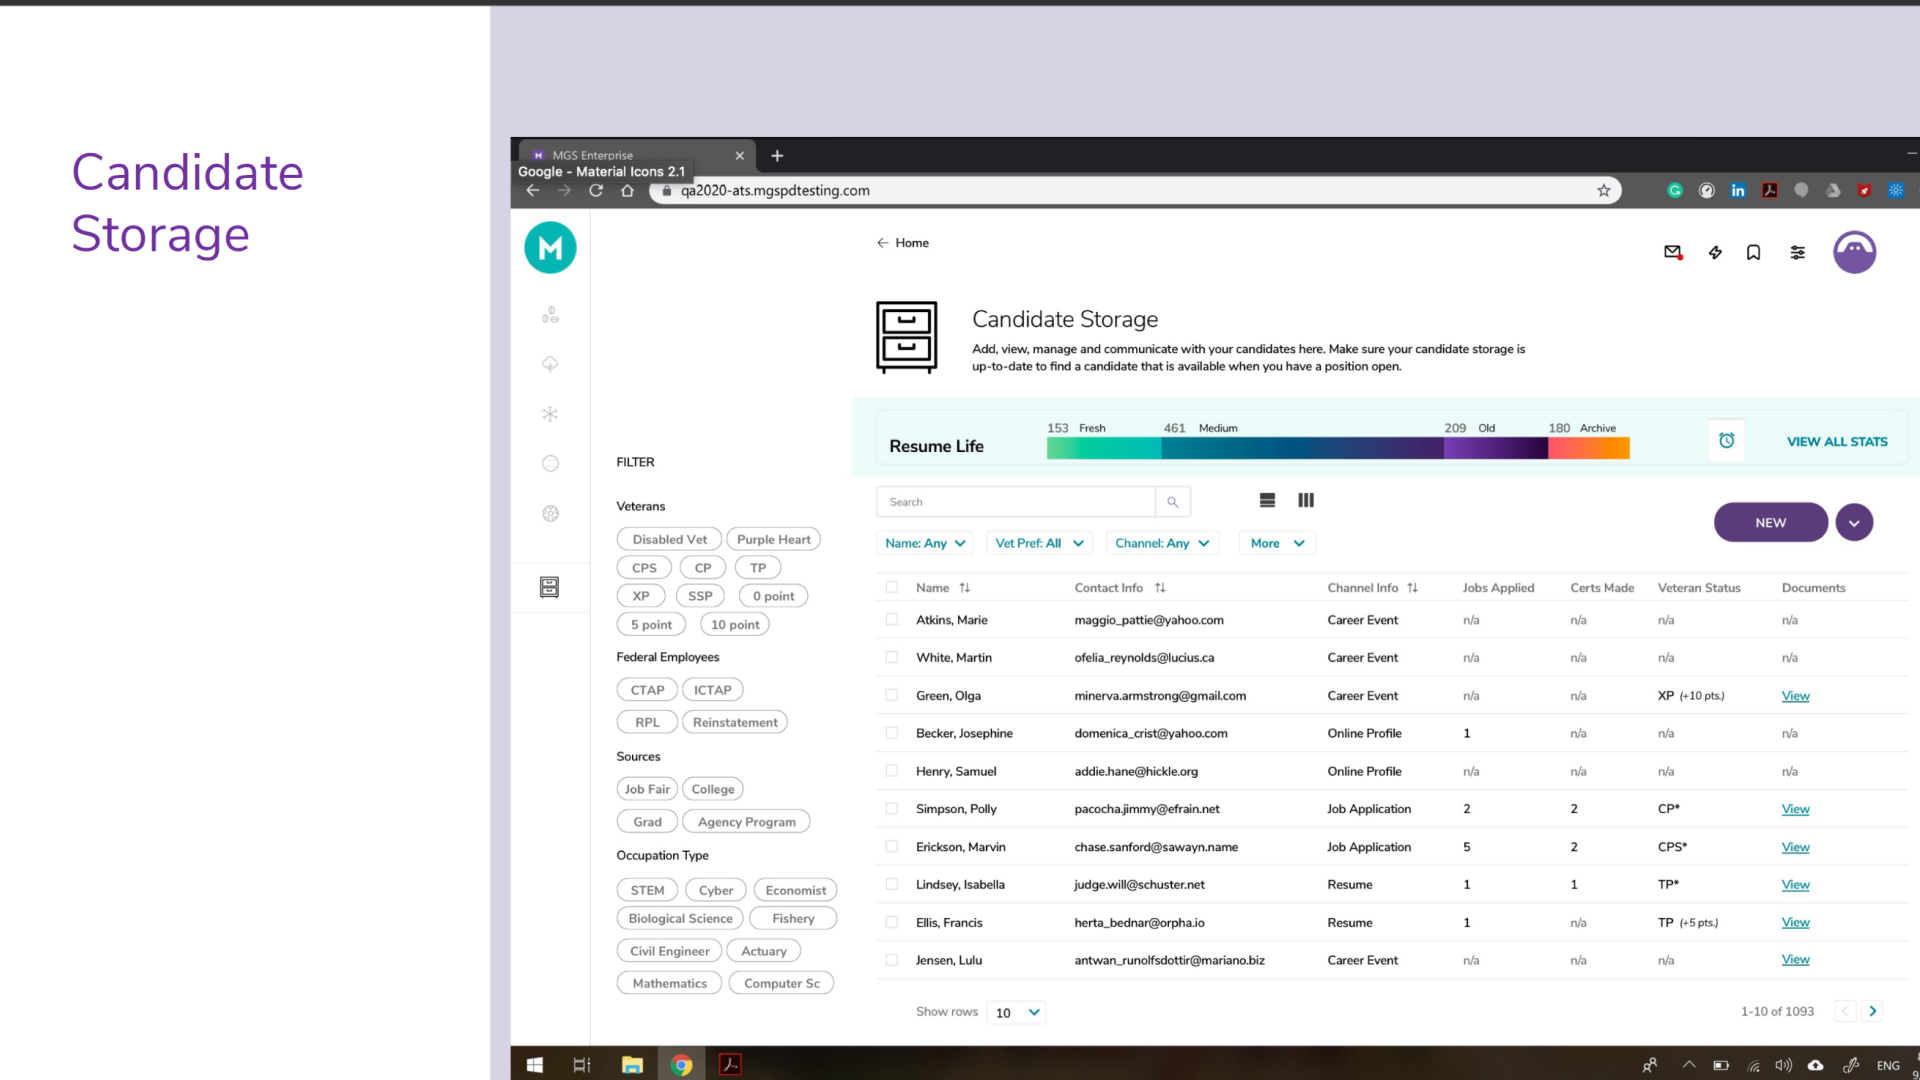The width and height of the screenshot is (1920, 1080).
Task: Switch to list rows view icon
Action: click(x=1267, y=500)
